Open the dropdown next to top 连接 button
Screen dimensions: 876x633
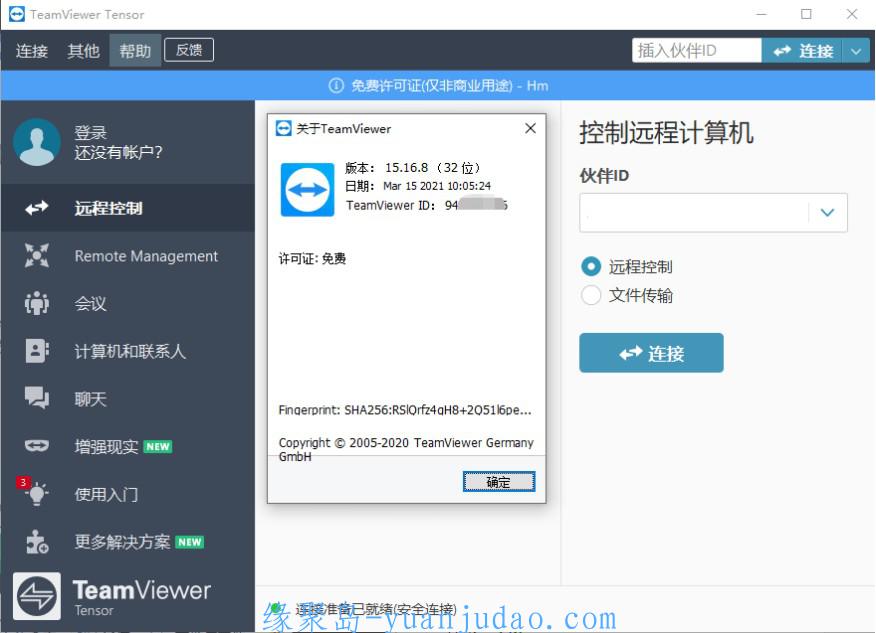[856, 51]
